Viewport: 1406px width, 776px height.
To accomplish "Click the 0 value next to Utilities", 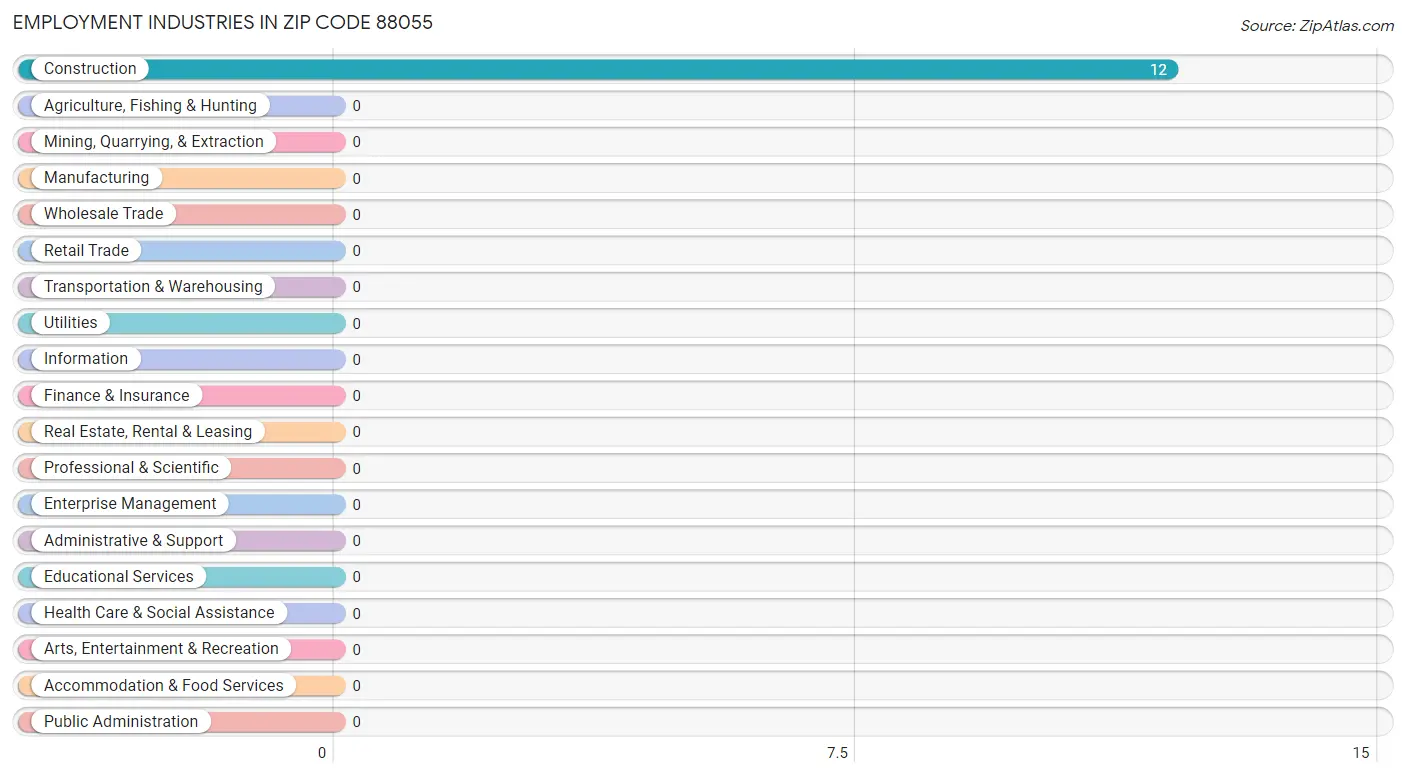I will (356, 324).
